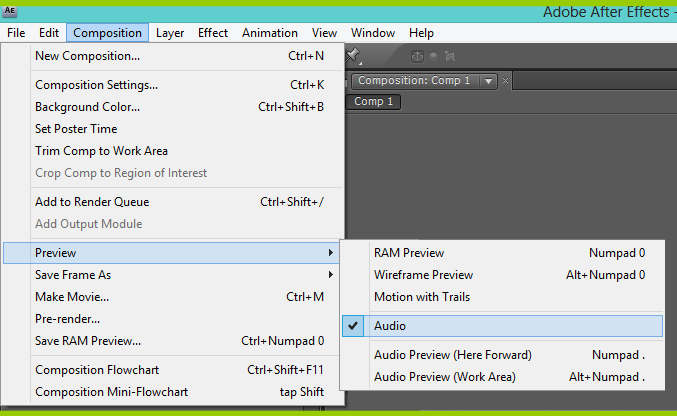The height and width of the screenshot is (416, 677).
Task: Click the view axis mode icon in toolbar
Action: [450, 56]
